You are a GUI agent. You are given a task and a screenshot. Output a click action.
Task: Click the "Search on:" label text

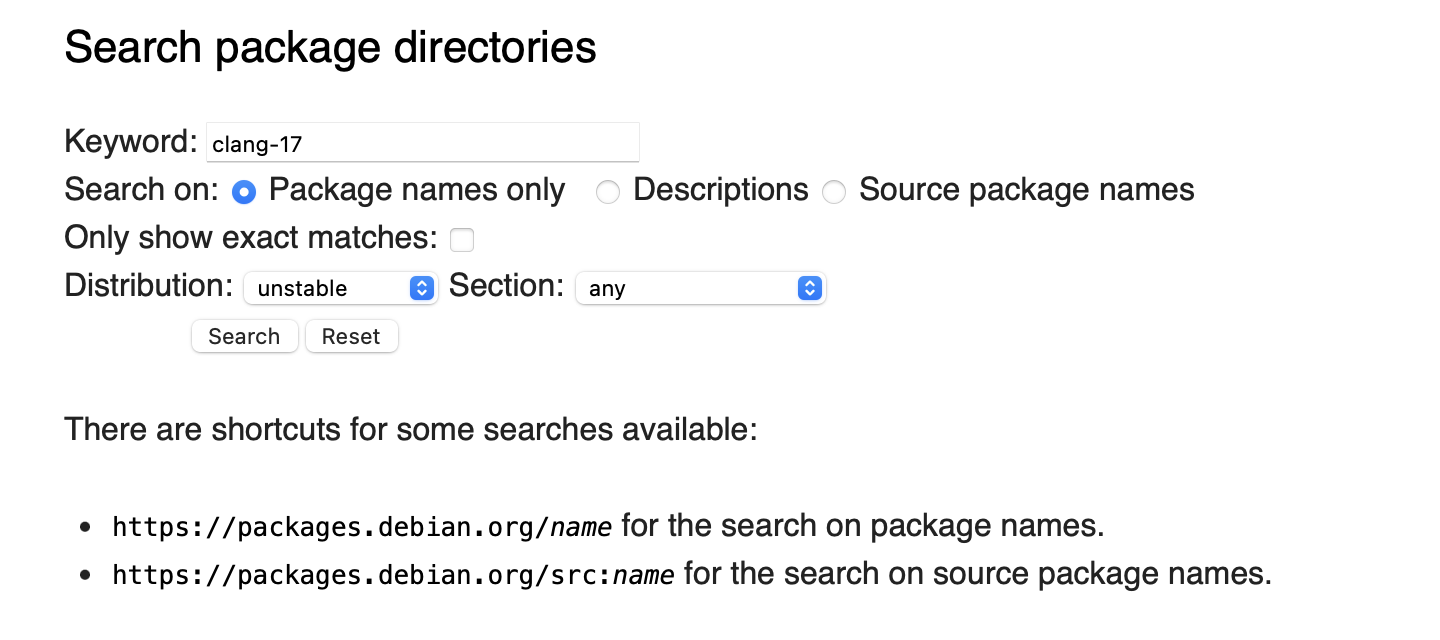(141, 190)
